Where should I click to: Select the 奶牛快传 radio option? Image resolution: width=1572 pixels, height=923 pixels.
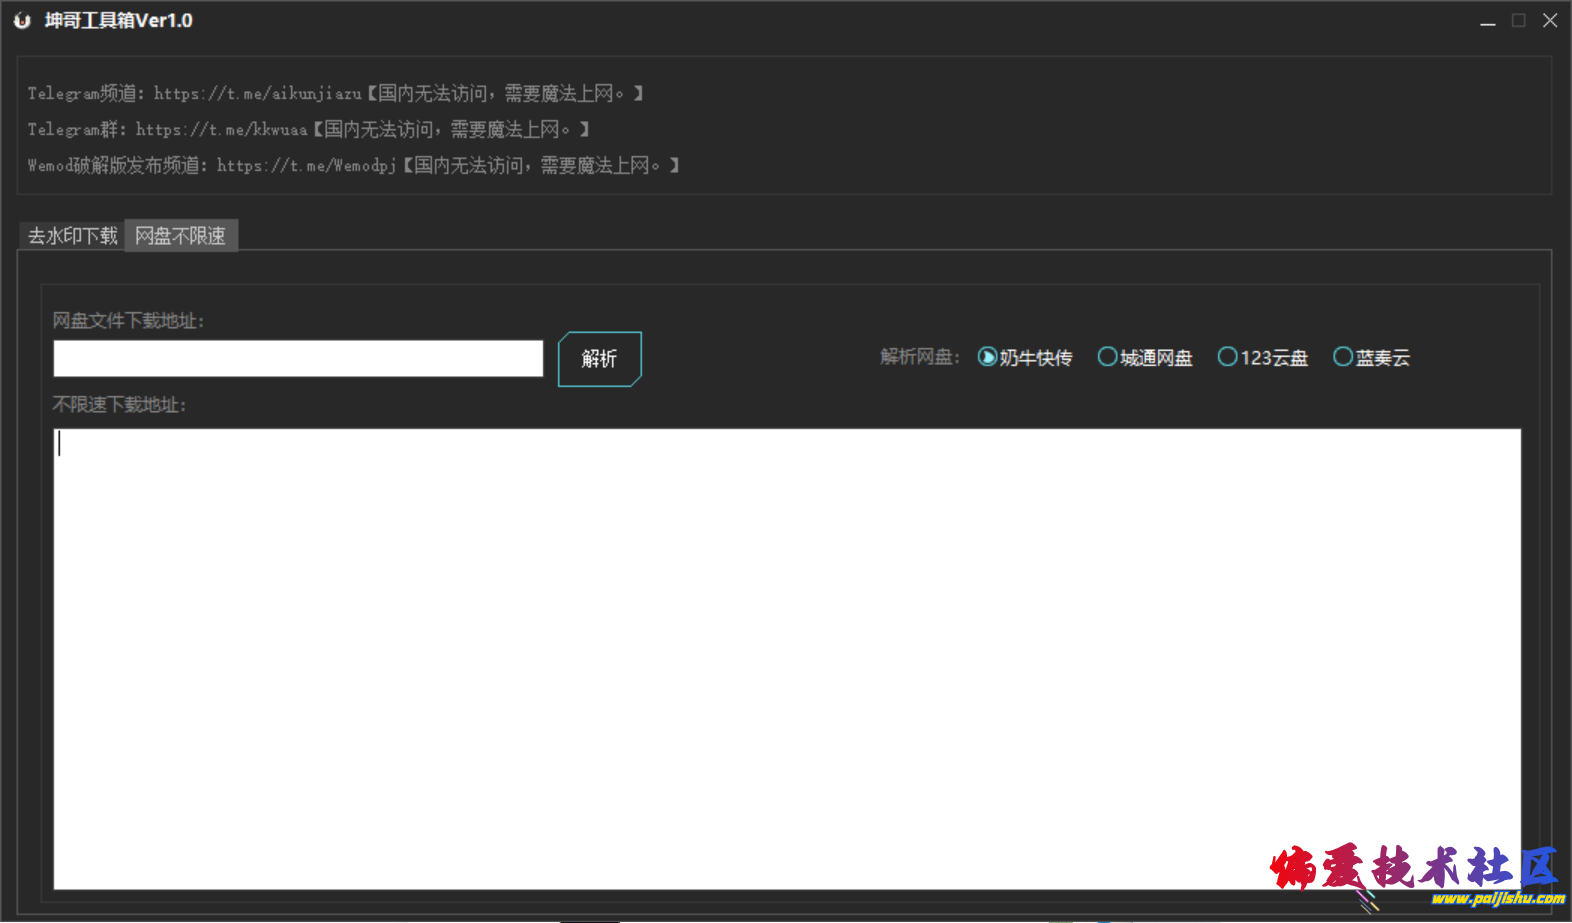click(988, 357)
